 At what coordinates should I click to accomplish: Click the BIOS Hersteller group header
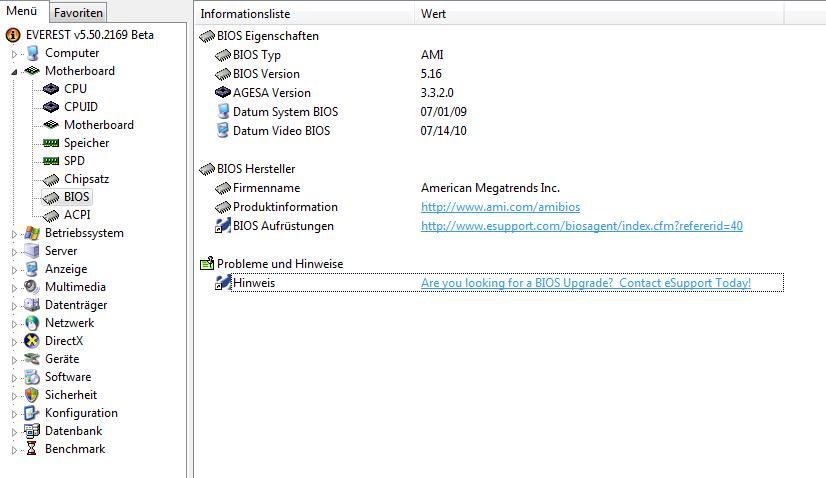click(x=256, y=169)
